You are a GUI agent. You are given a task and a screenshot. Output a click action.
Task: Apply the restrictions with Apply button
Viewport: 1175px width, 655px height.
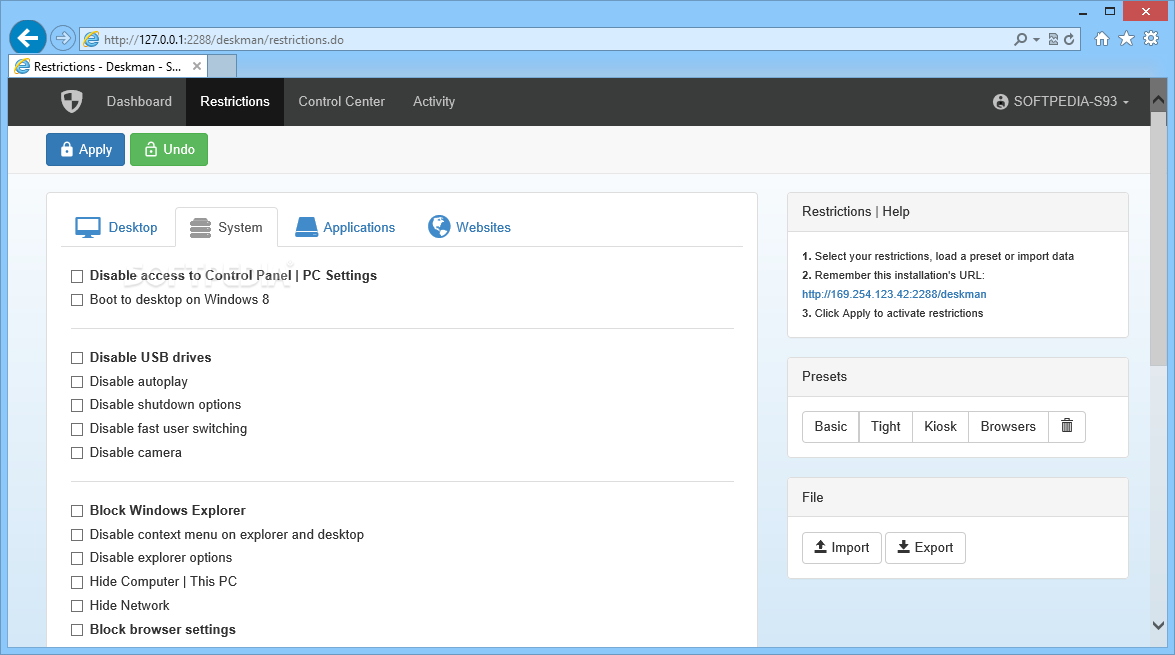(x=85, y=149)
